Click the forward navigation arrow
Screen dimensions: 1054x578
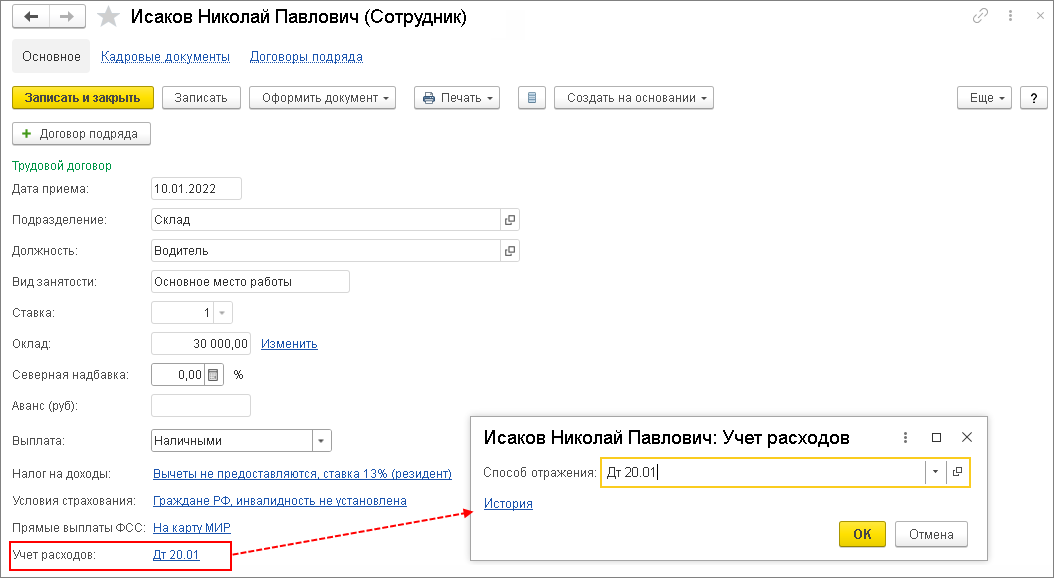point(67,17)
